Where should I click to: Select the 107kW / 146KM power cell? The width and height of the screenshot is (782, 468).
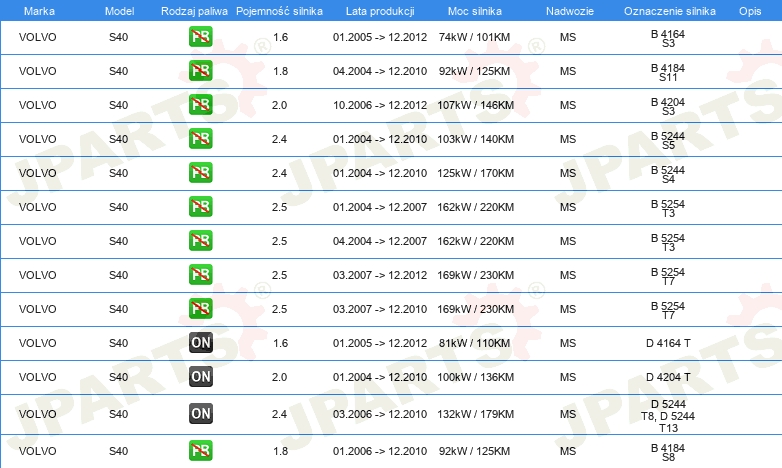point(475,105)
